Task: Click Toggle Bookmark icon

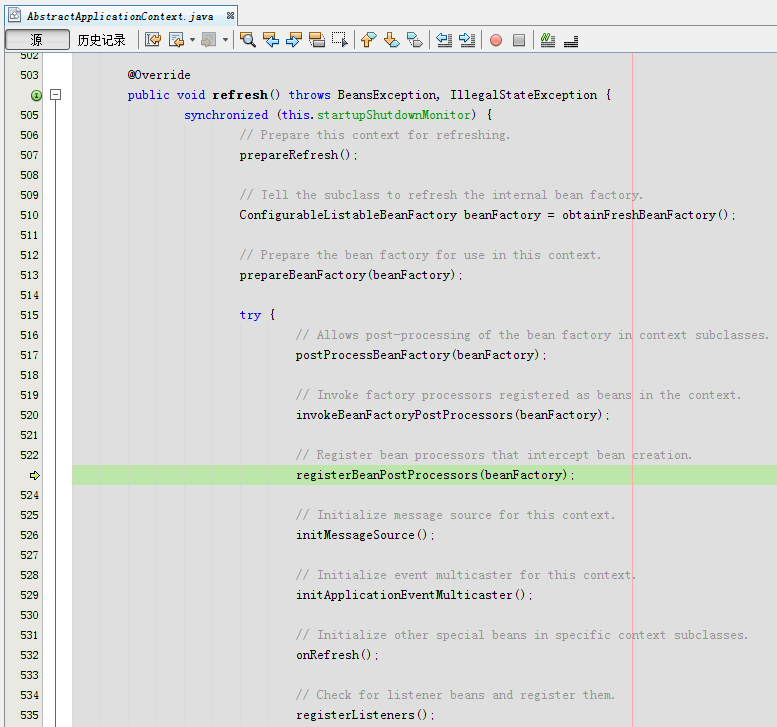Action: [x=414, y=40]
